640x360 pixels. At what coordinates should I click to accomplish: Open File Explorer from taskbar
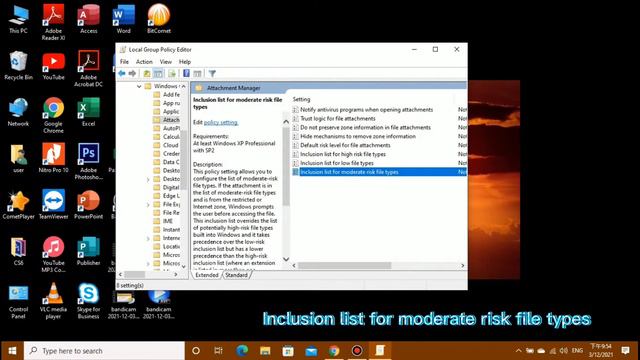[265, 351]
